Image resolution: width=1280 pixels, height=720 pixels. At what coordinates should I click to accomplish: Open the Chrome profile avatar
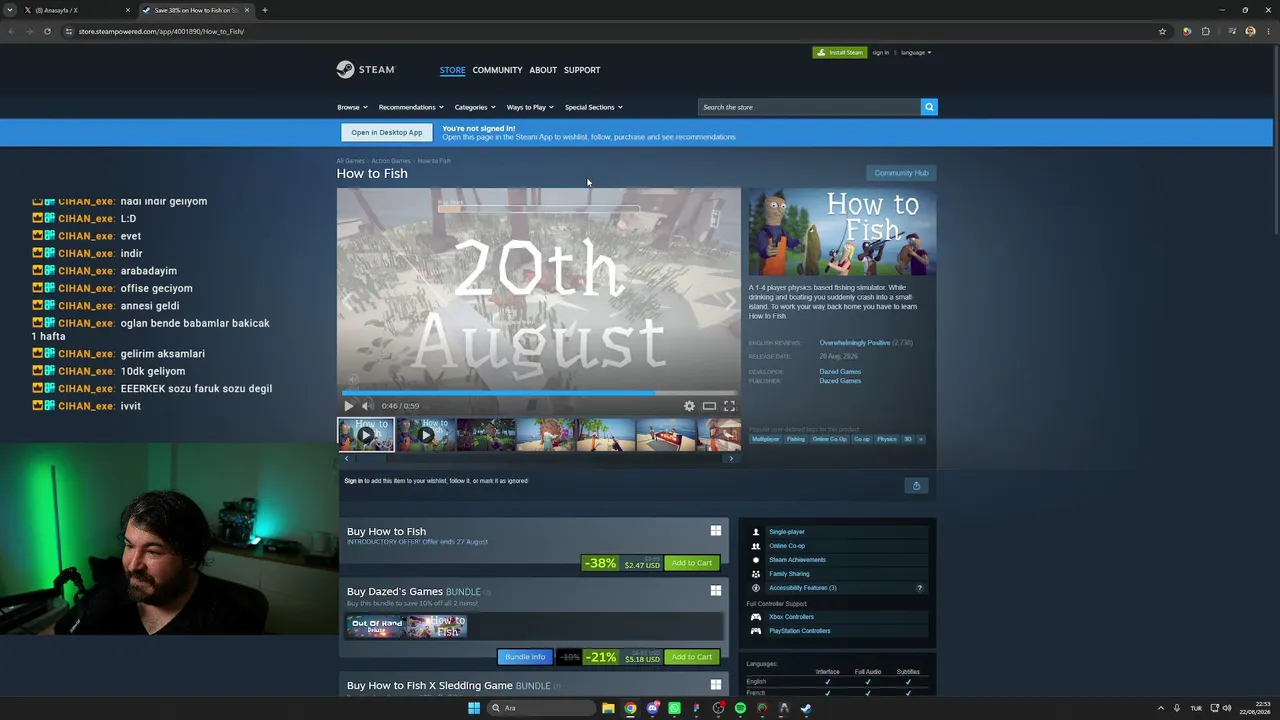(1250, 31)
